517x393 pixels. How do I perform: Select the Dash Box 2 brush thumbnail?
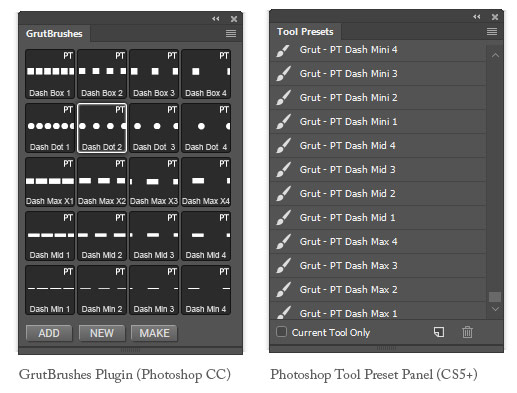click(x=102, y=74)
